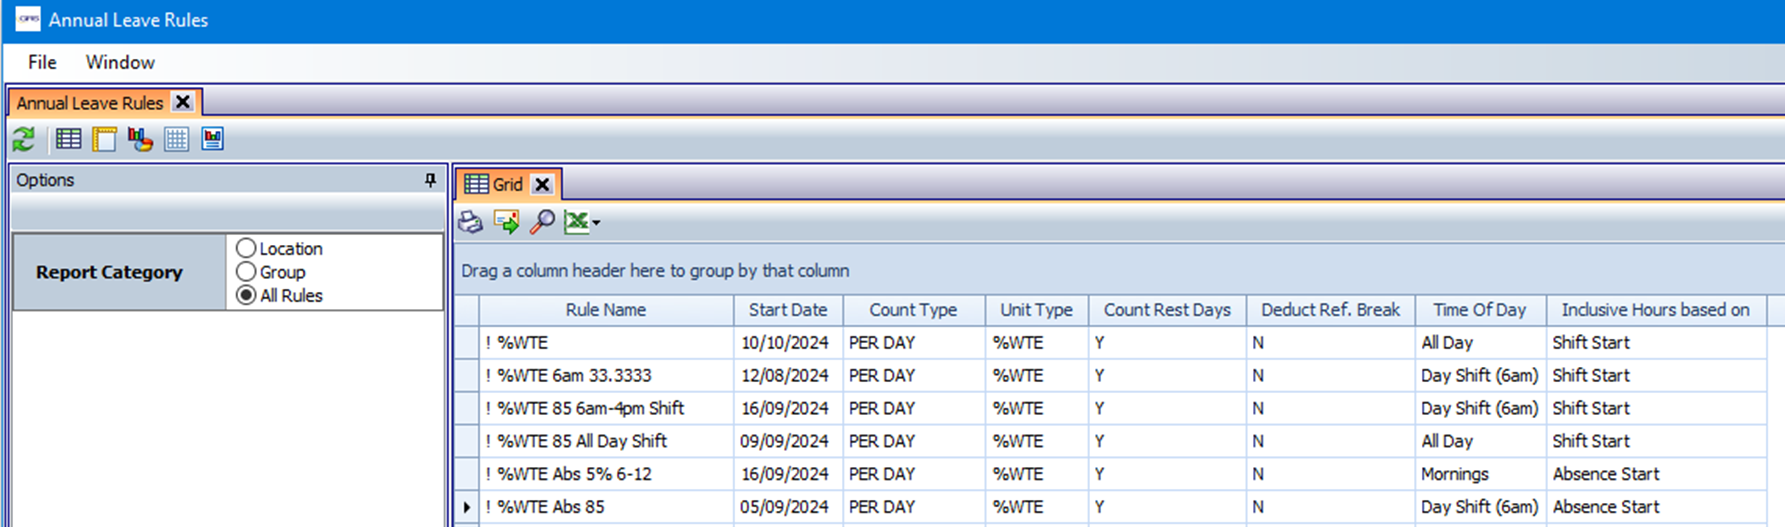Sort by the Rule Name column header
Screen dimensions: 1785x527
point(605,310)
